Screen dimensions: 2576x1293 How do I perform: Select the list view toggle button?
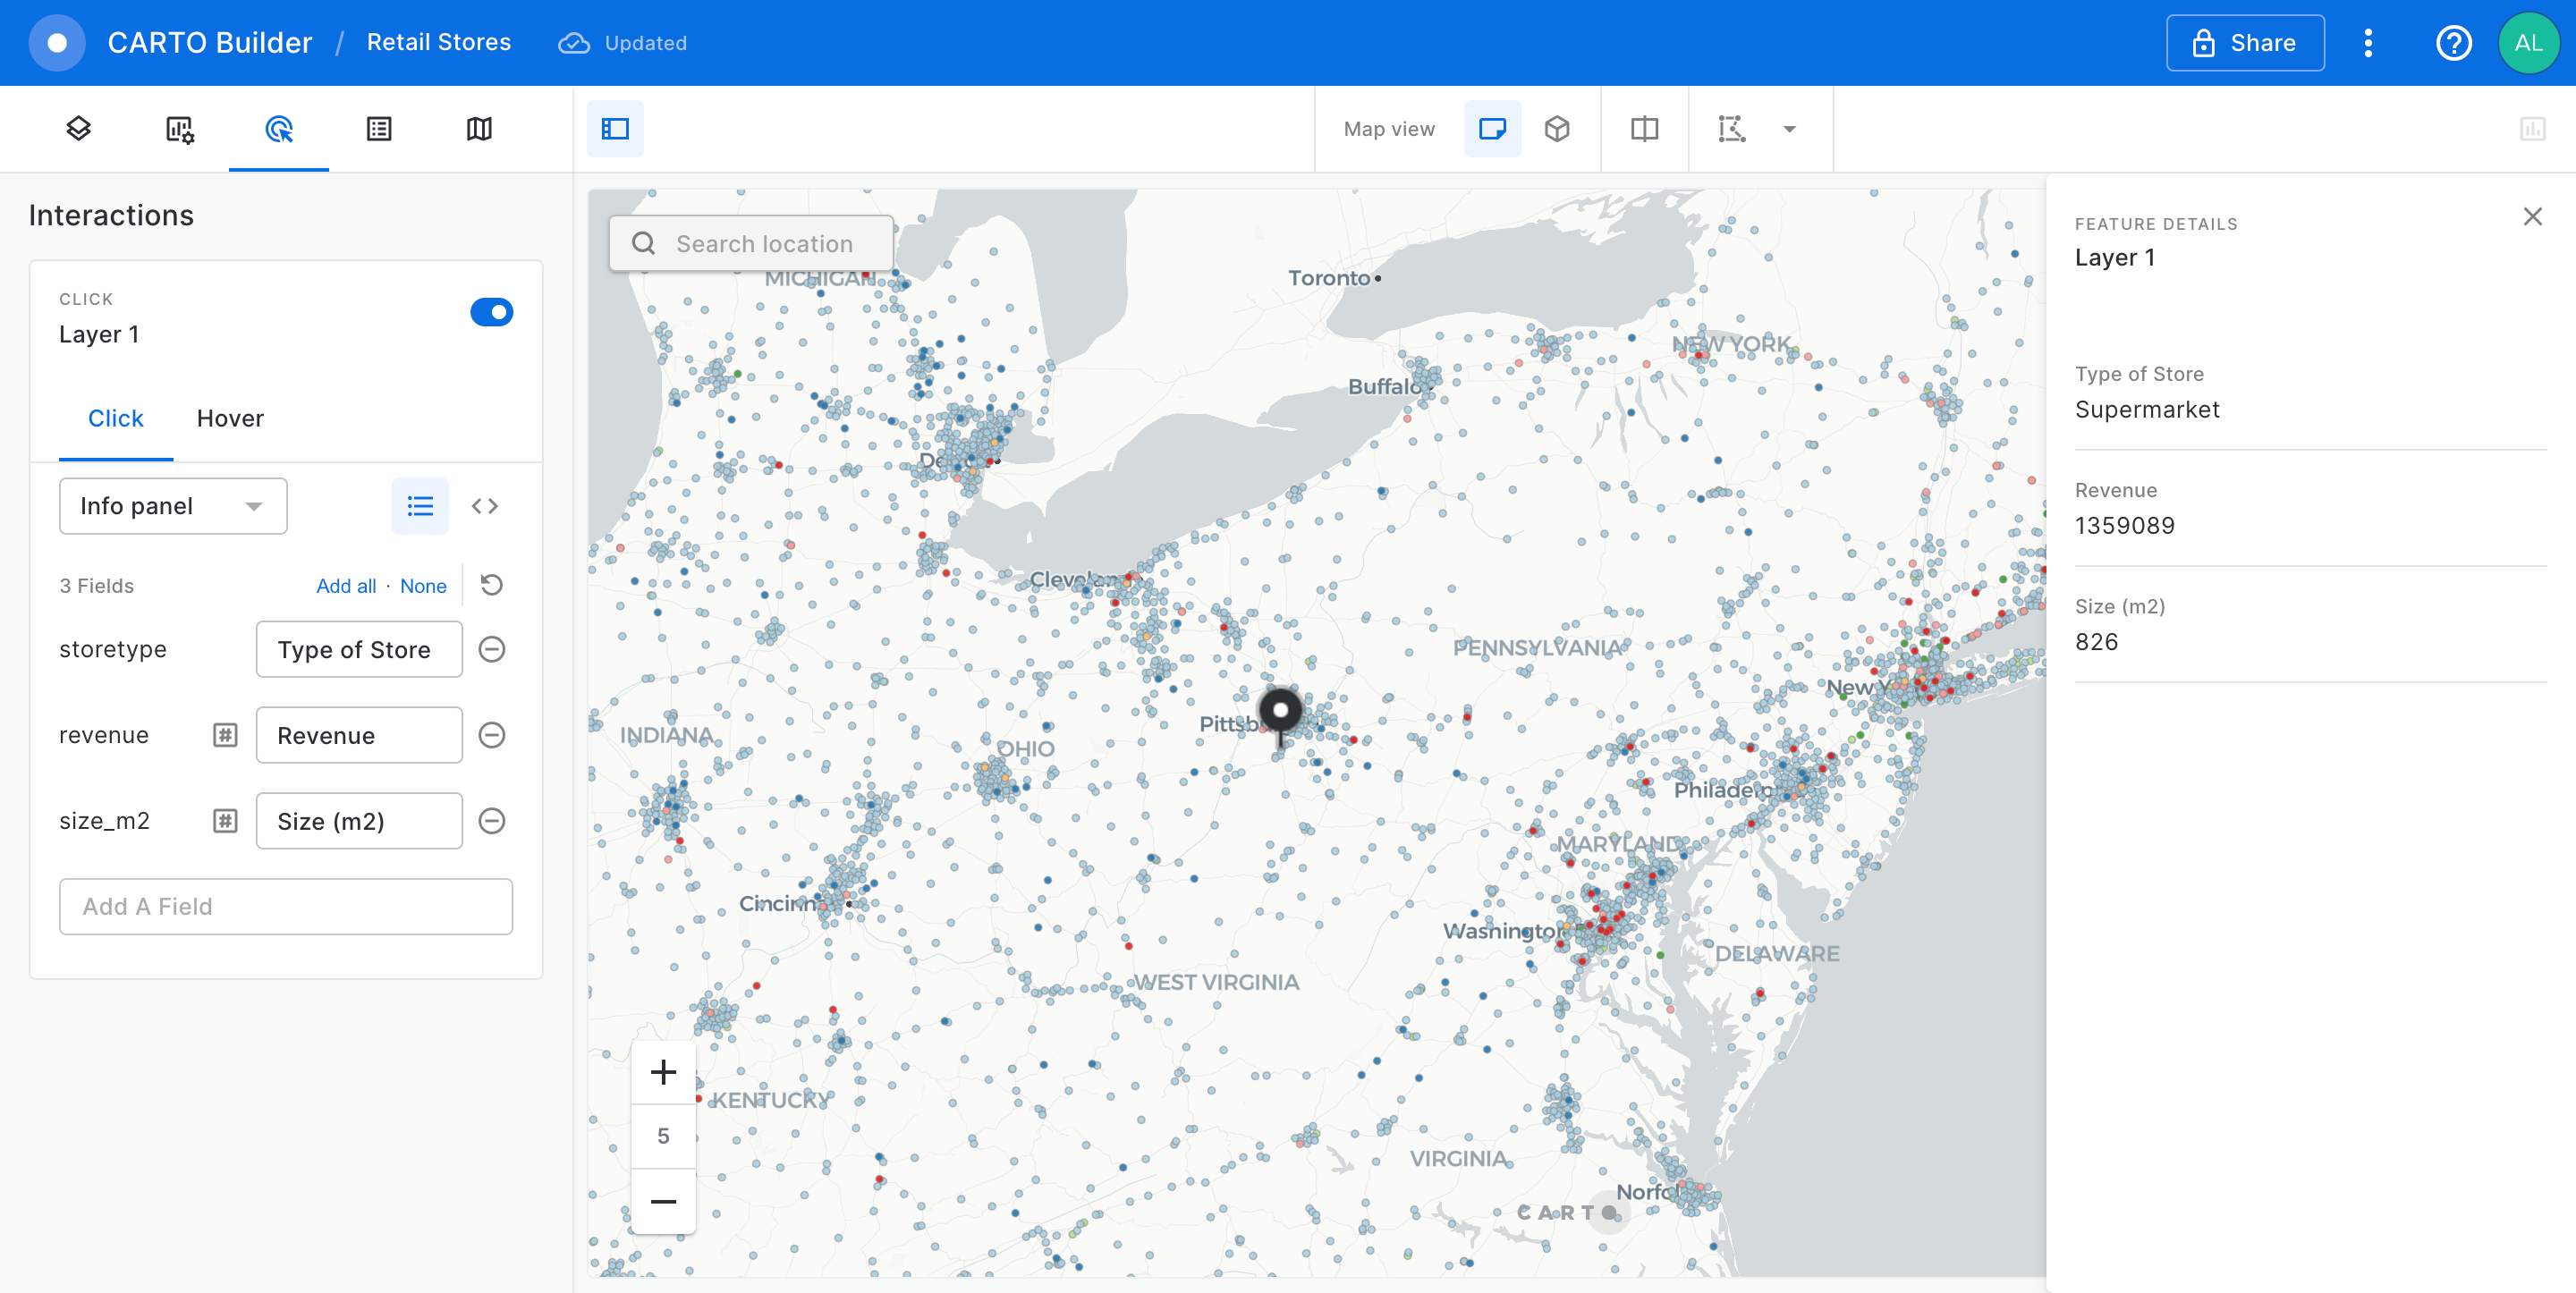pos(420,506)
